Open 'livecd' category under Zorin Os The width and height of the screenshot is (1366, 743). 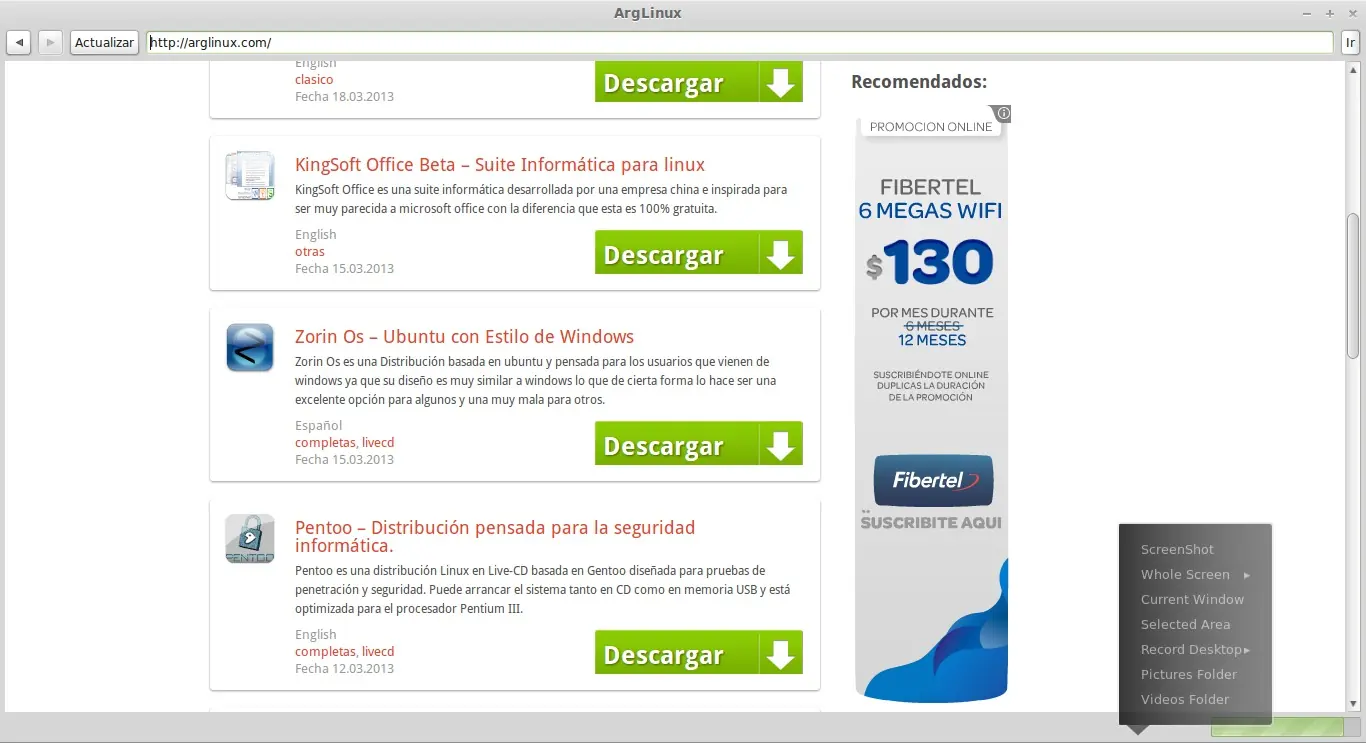coord(378,443)
